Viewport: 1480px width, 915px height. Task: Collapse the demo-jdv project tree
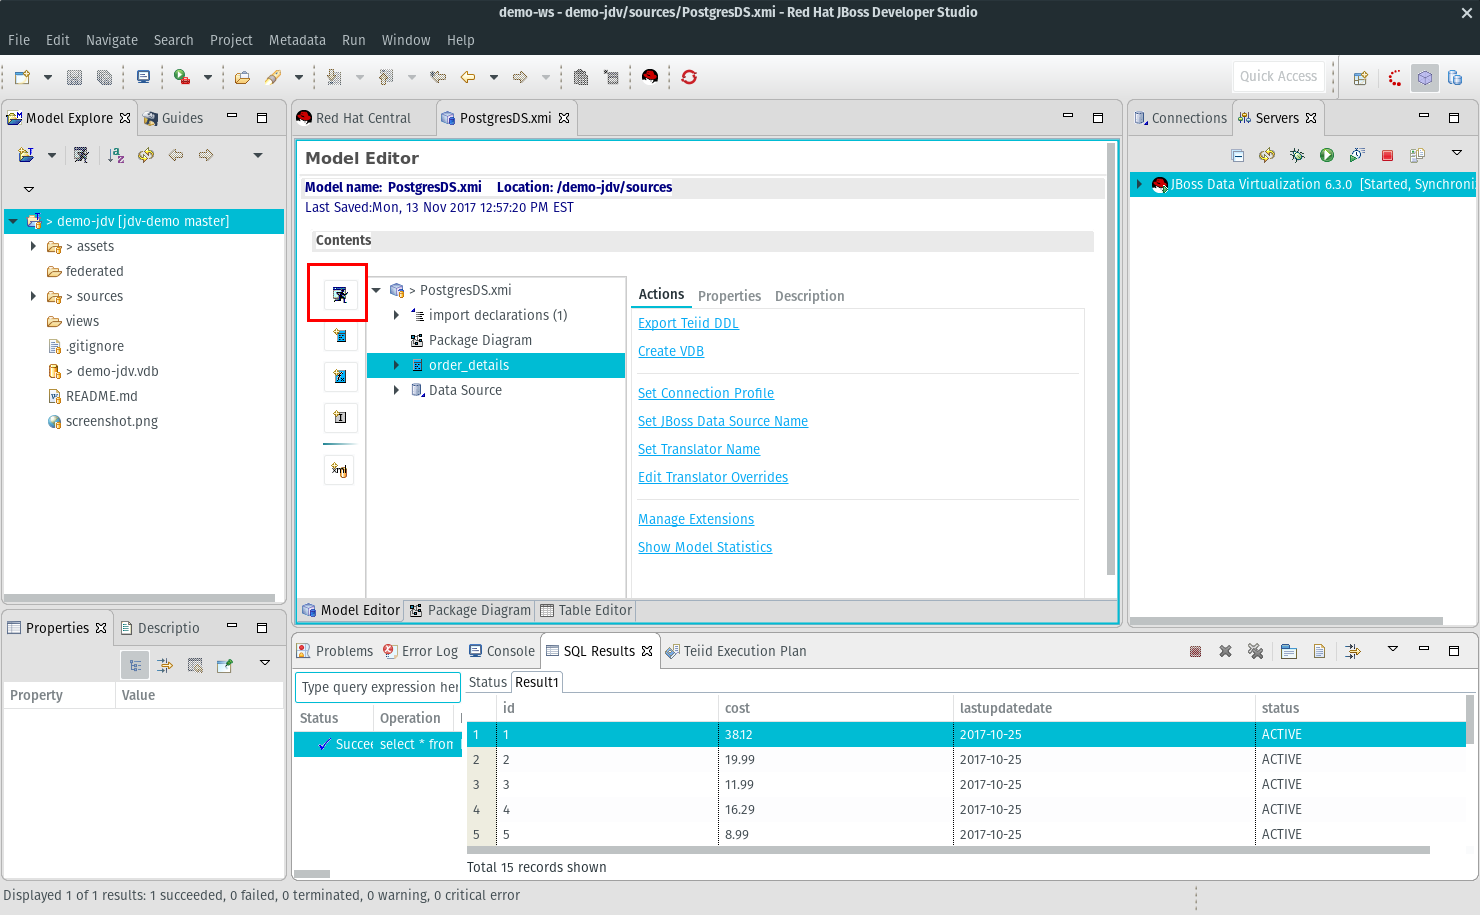(13, 221)
